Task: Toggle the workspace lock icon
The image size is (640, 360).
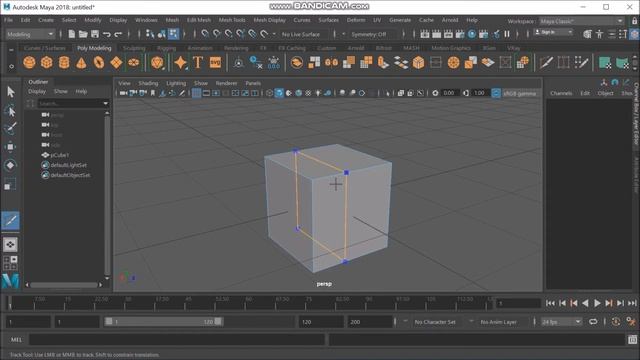Action: coord(634,20)
